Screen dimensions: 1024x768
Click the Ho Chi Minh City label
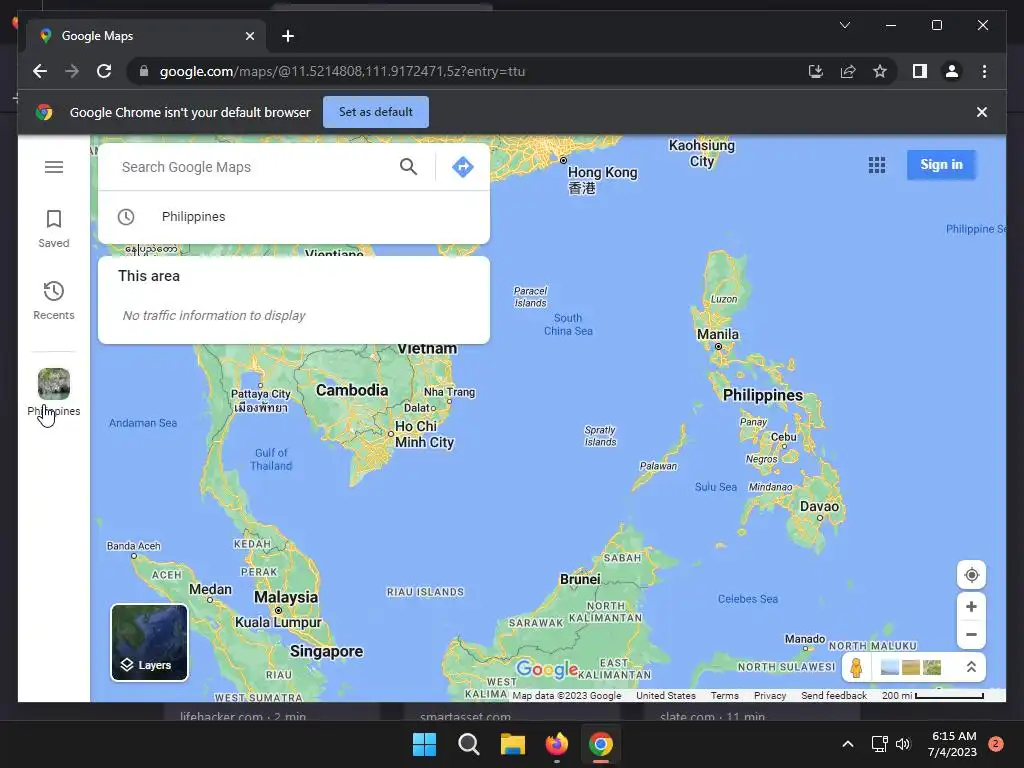424,434
